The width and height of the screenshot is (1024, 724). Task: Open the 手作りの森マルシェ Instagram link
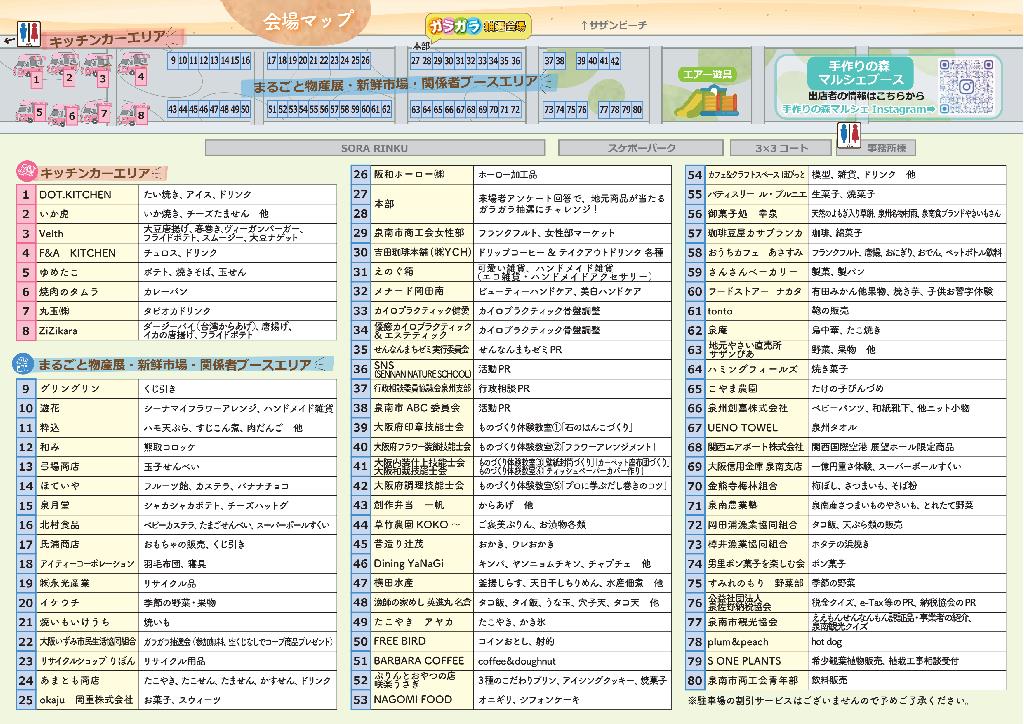858,109
